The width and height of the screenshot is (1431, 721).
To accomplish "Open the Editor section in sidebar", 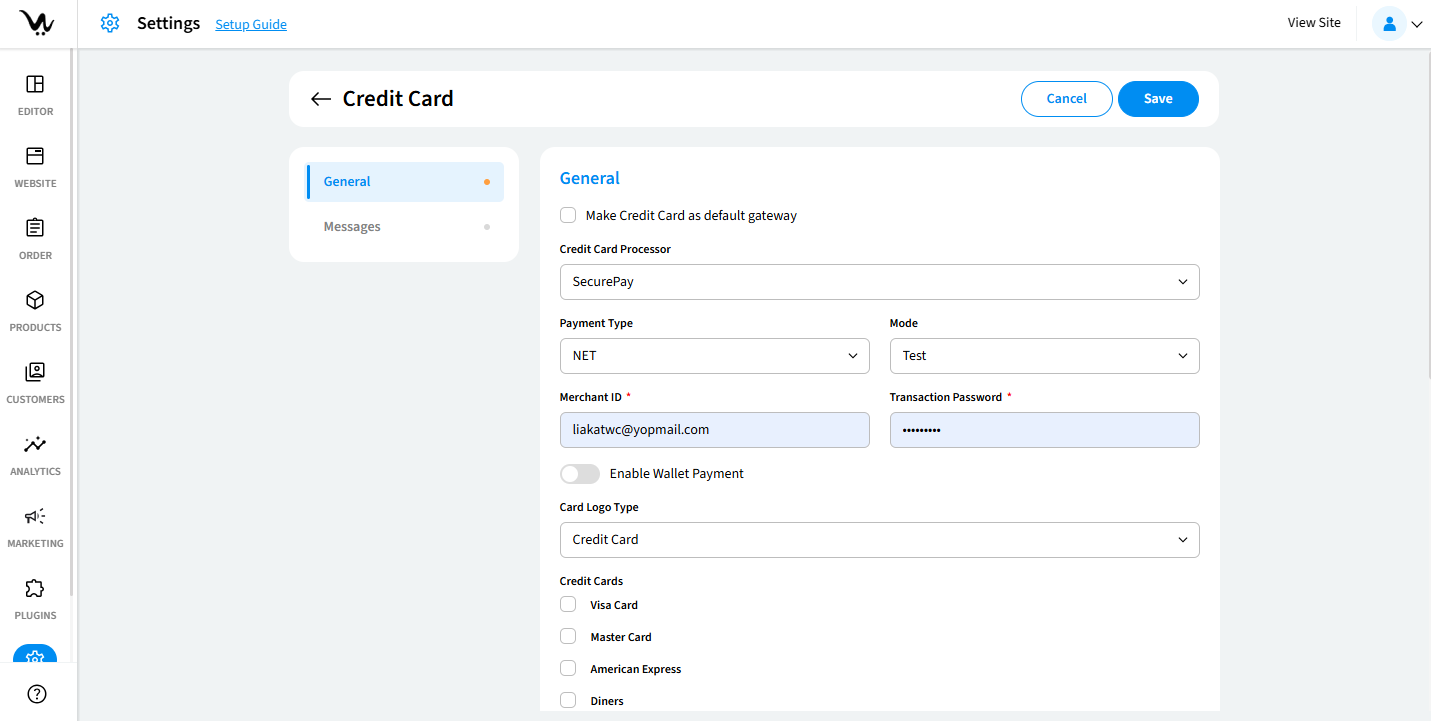I will coord(35,85).
